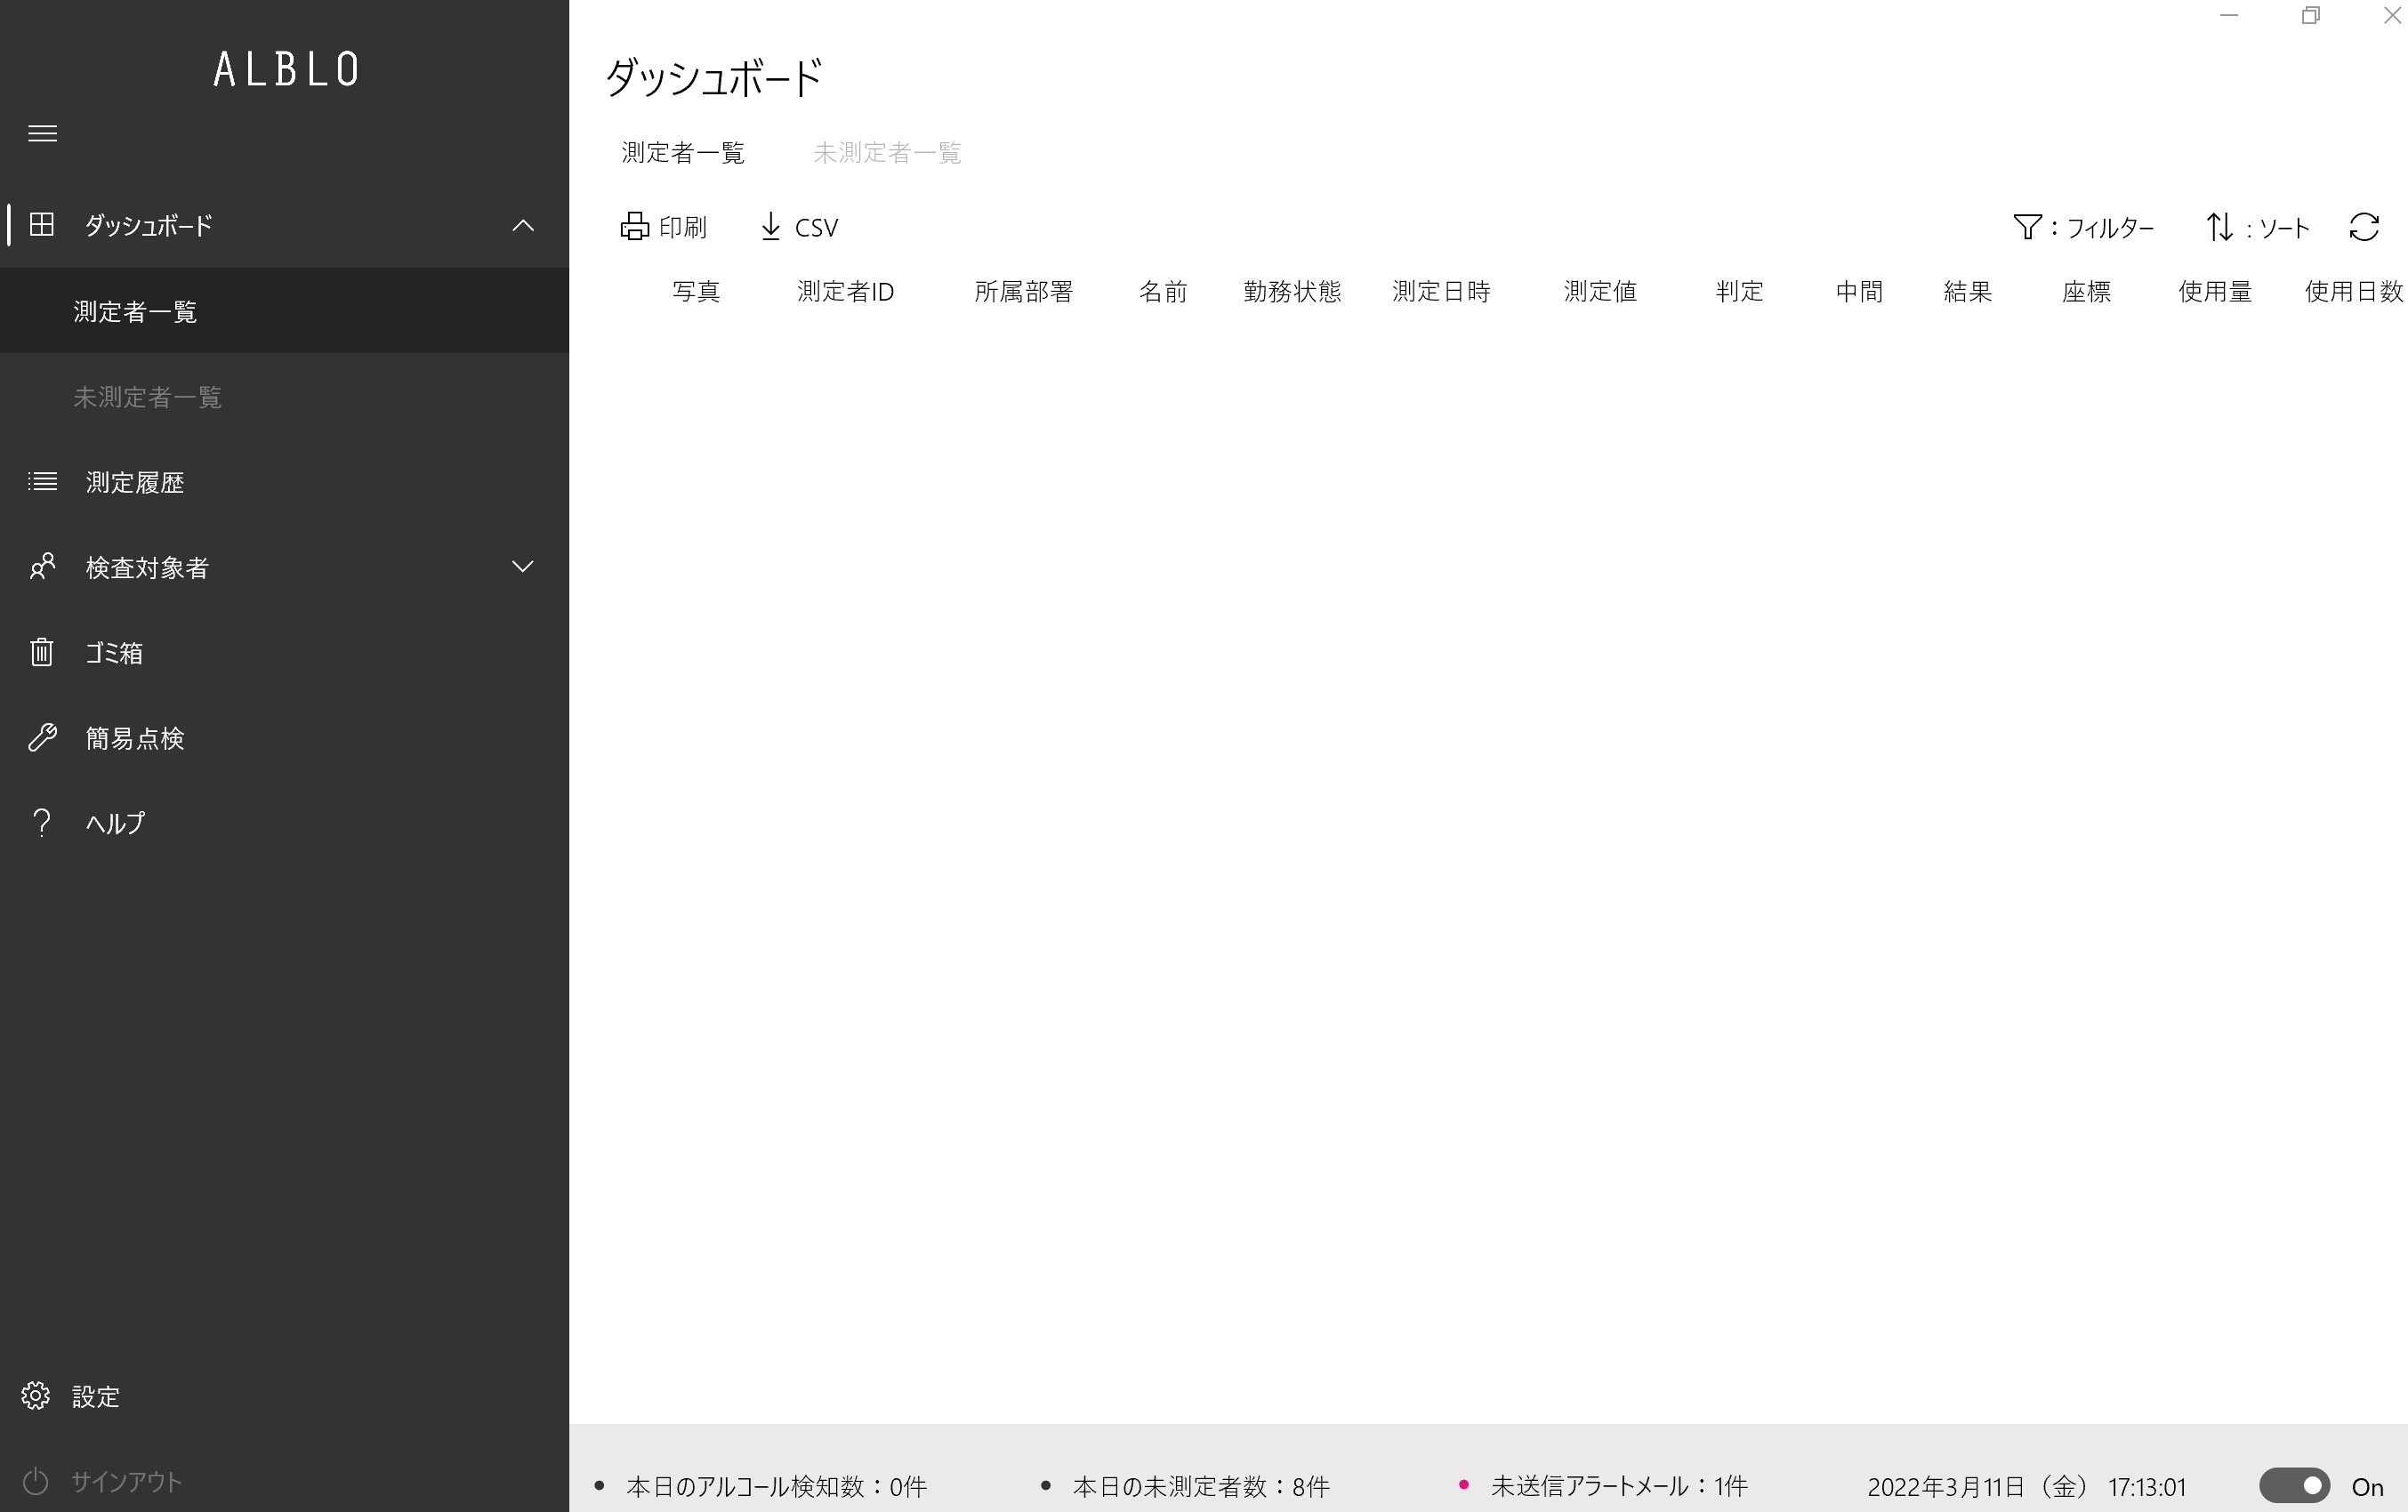Screen dimensions: 2408x1512
Task: Open ヘルプ question mark item
Action: click(x=115, y=823)
